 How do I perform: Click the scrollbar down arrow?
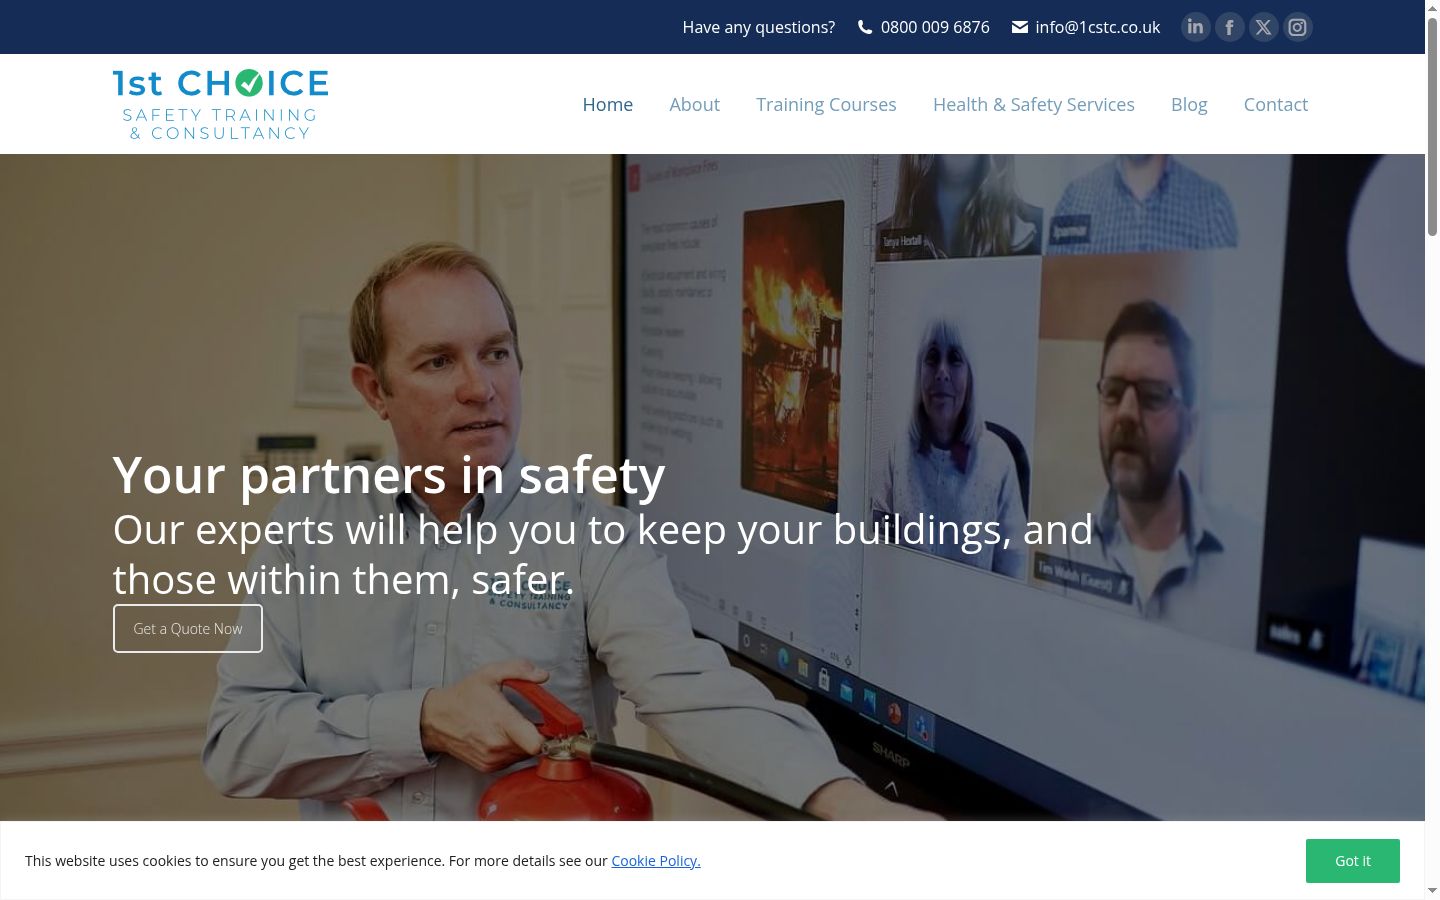click(1432, 890)
